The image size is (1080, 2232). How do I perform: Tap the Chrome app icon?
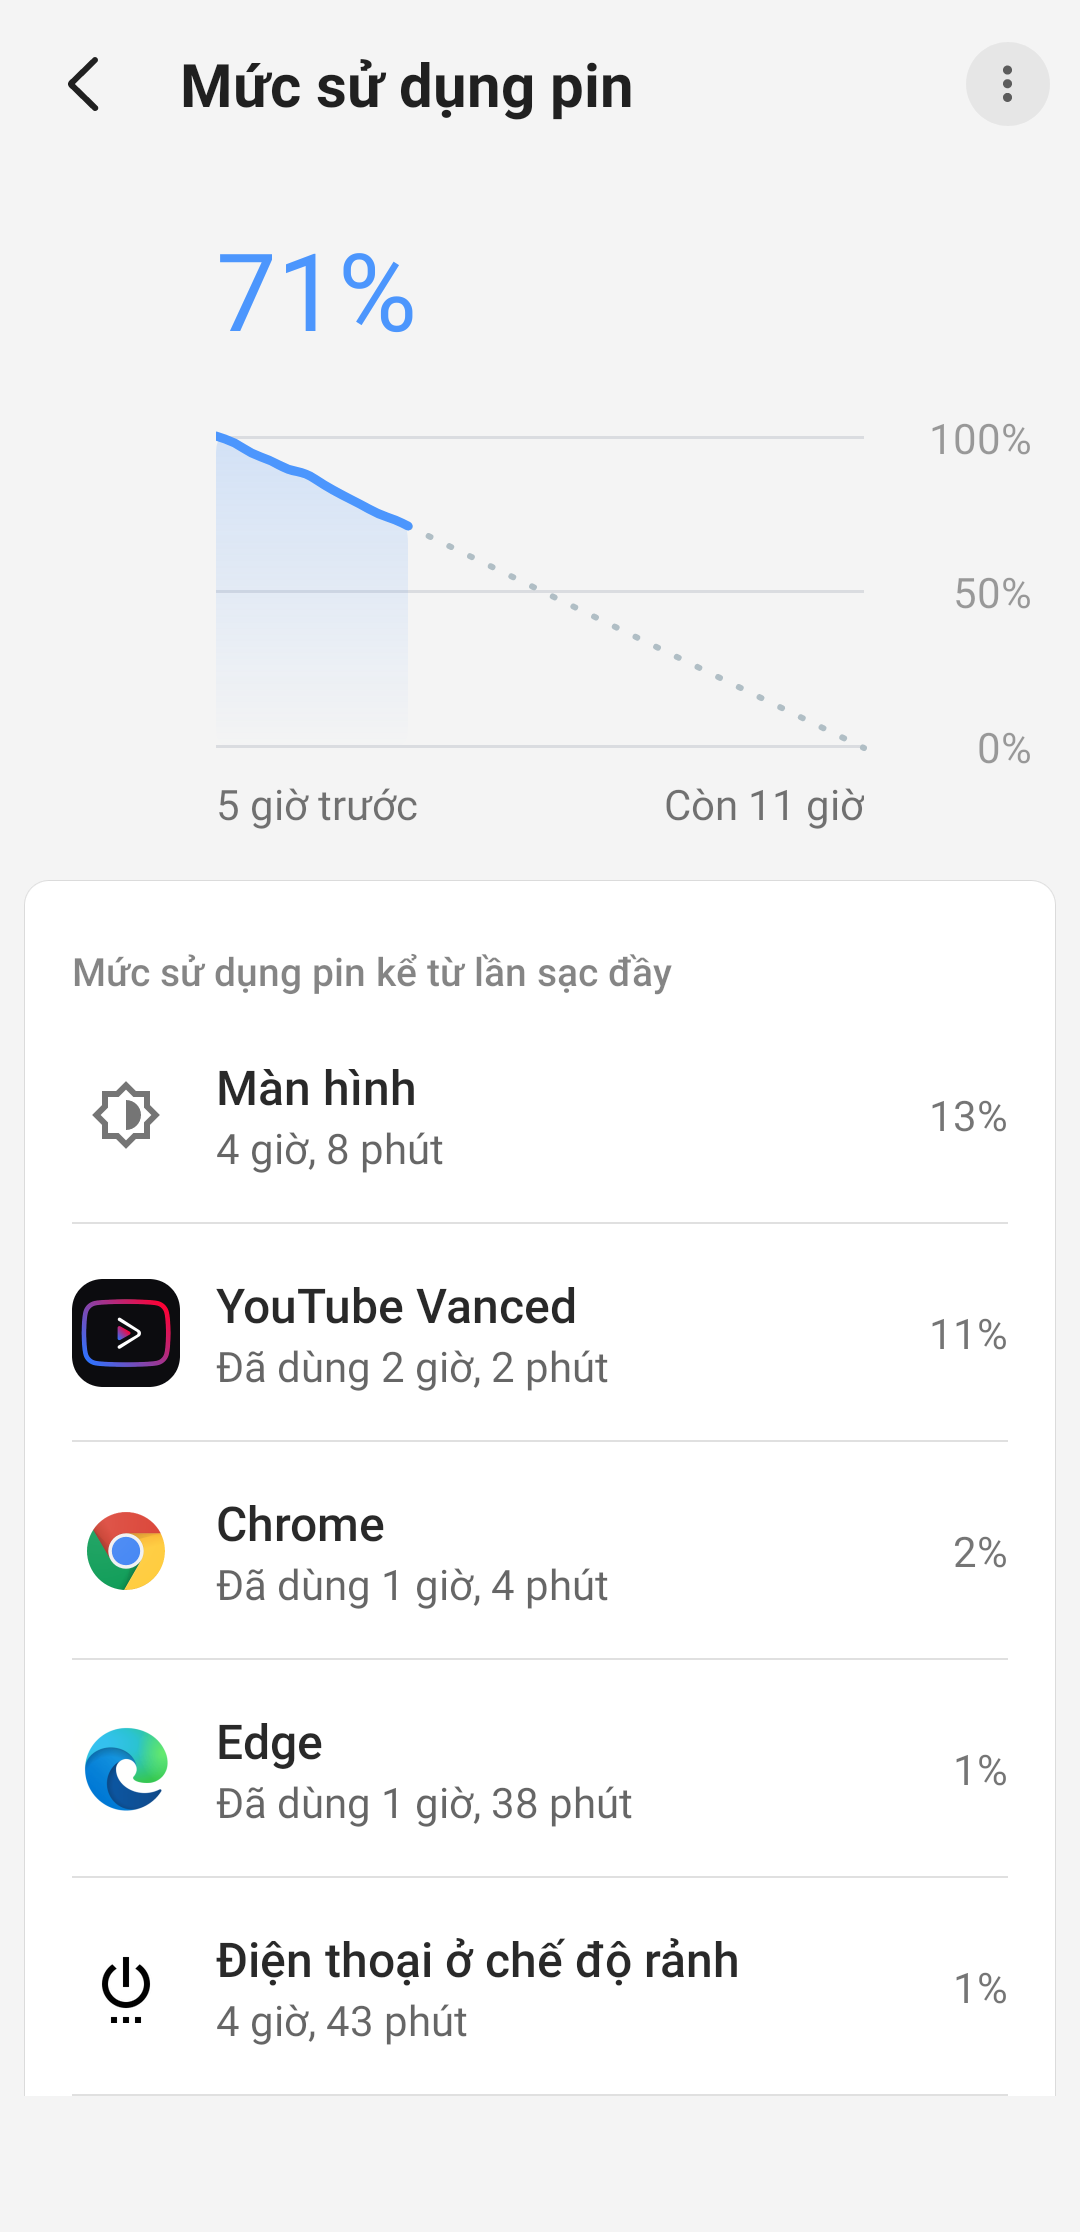click(x=126, y=1551)
